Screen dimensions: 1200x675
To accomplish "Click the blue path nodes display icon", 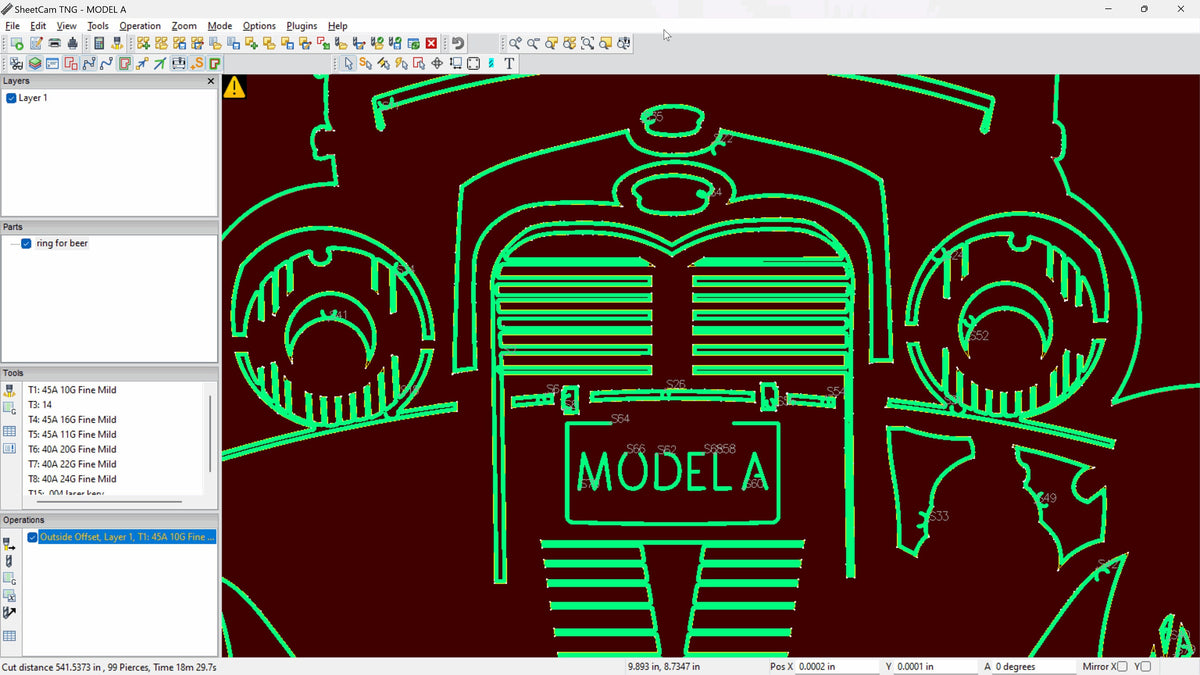I will [89, 63].
